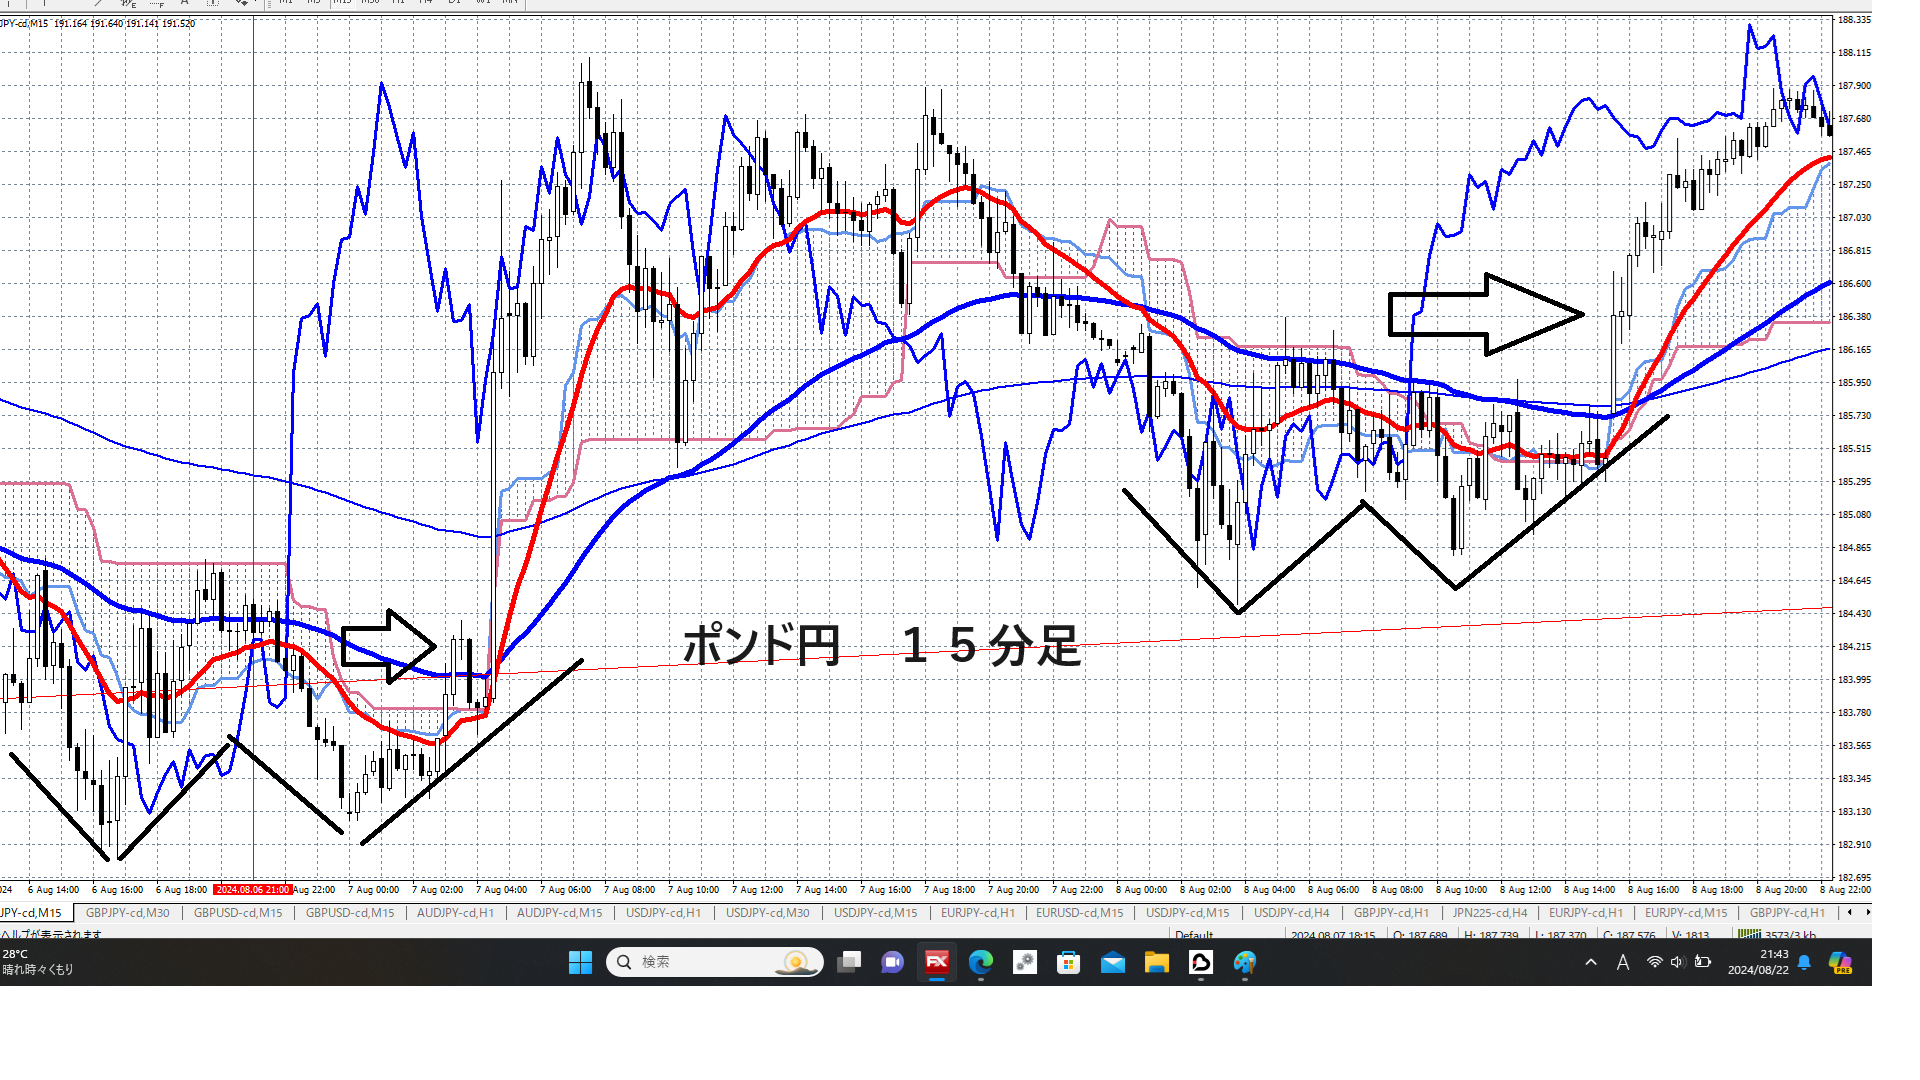Open the volume control tray icon
The image size is (1920, 1080).
(x=1678, y=962)
